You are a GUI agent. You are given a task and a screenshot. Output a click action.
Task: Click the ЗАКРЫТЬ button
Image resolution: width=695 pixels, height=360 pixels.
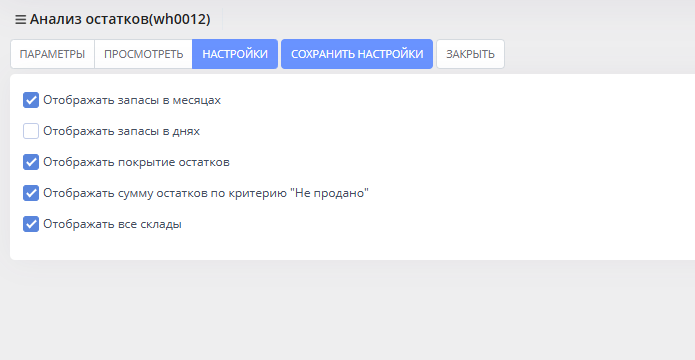coord(470,54)
